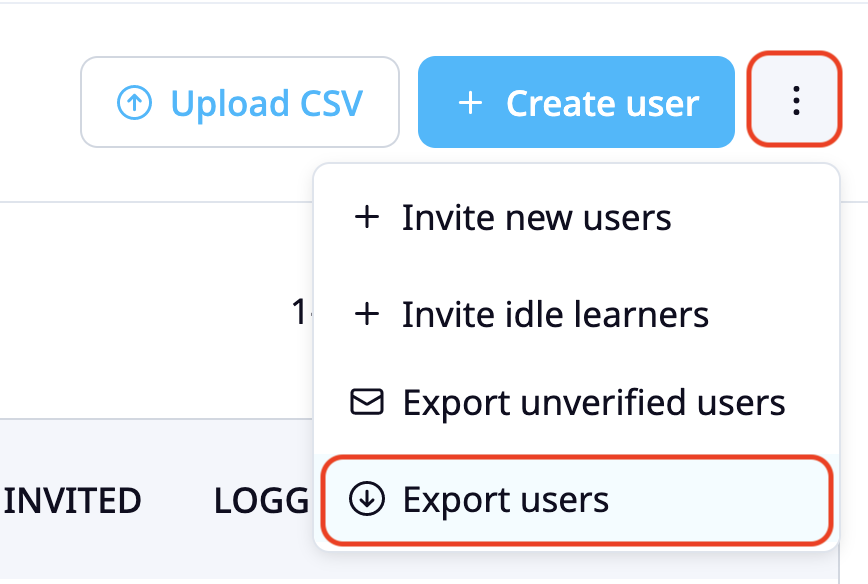Sort by the INVITED column header
Viewport: 868px width, 584px height.
pos(73,500)
